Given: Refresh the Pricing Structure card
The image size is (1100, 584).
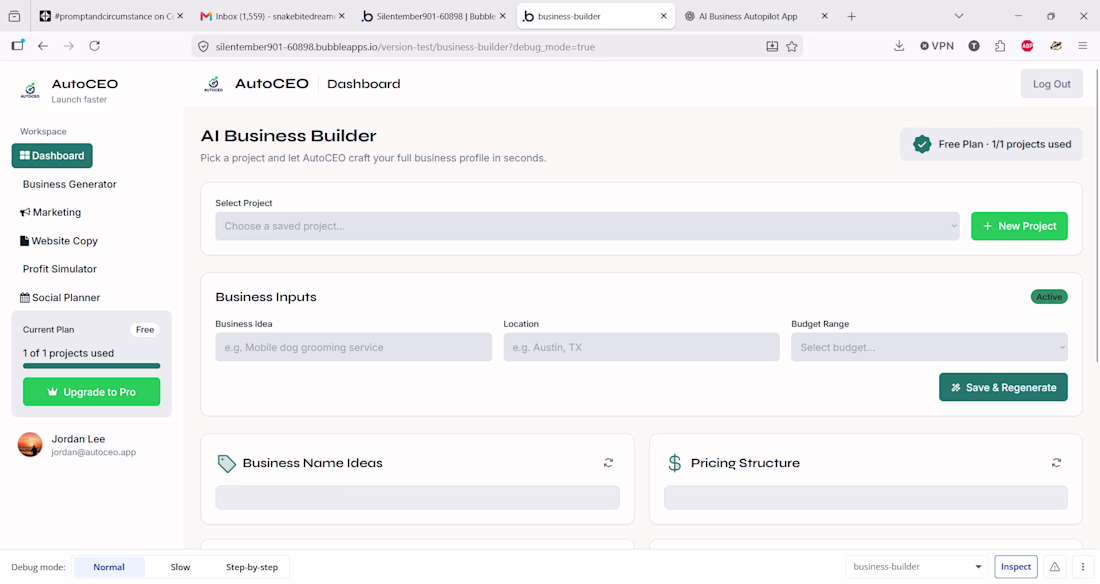Looking at the screenshot, I should click(1056, 463).
